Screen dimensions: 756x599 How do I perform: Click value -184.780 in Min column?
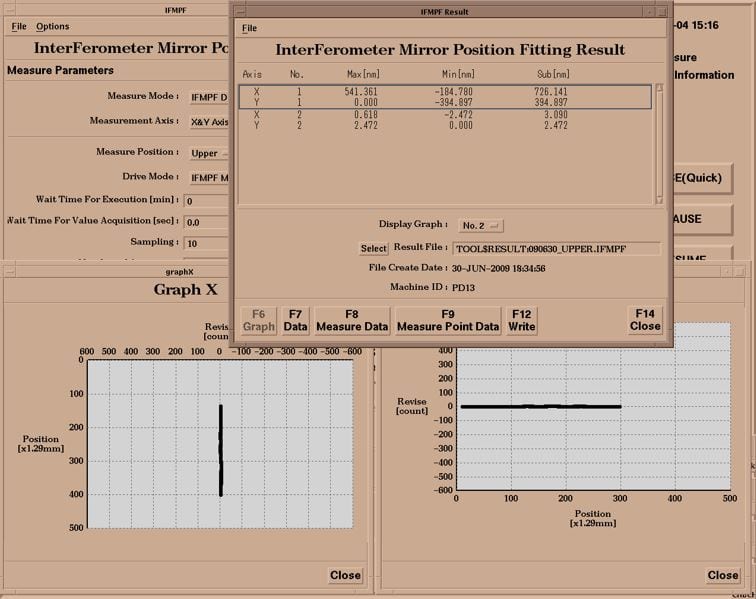click(453, 92)
